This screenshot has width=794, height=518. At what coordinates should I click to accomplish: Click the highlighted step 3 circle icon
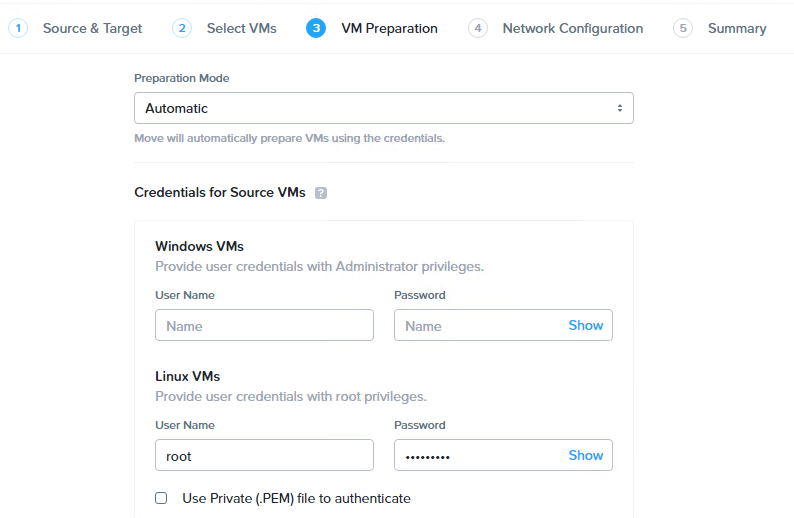click(316, 28)
